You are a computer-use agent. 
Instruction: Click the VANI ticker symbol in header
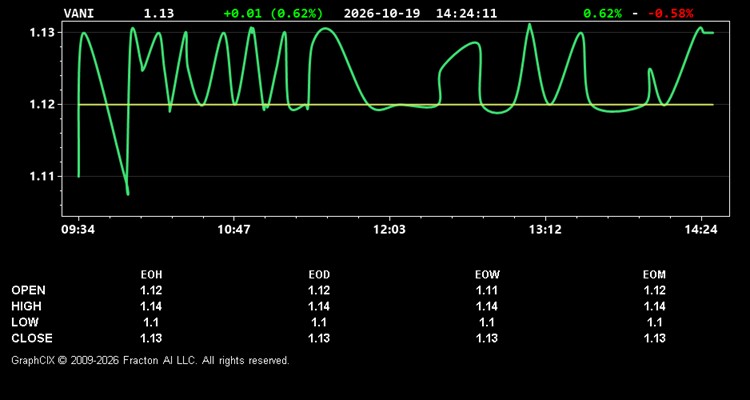79,13
